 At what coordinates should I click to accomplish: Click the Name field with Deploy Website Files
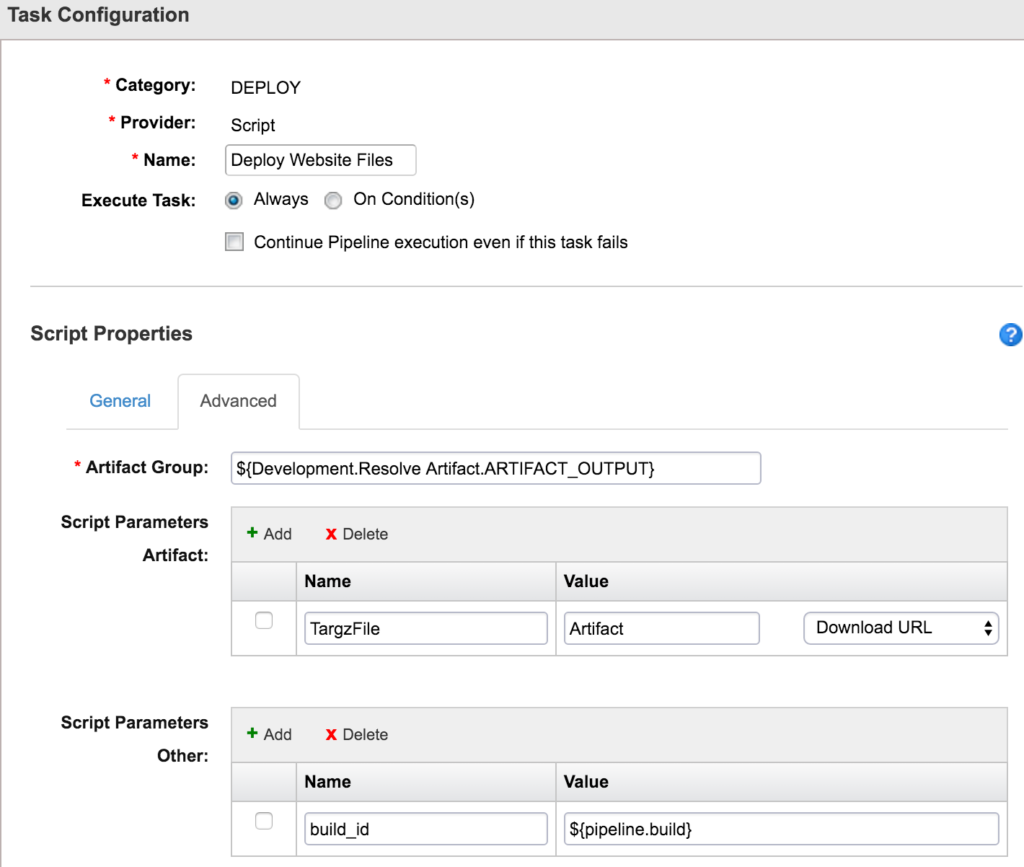click(x=322, y=160)
